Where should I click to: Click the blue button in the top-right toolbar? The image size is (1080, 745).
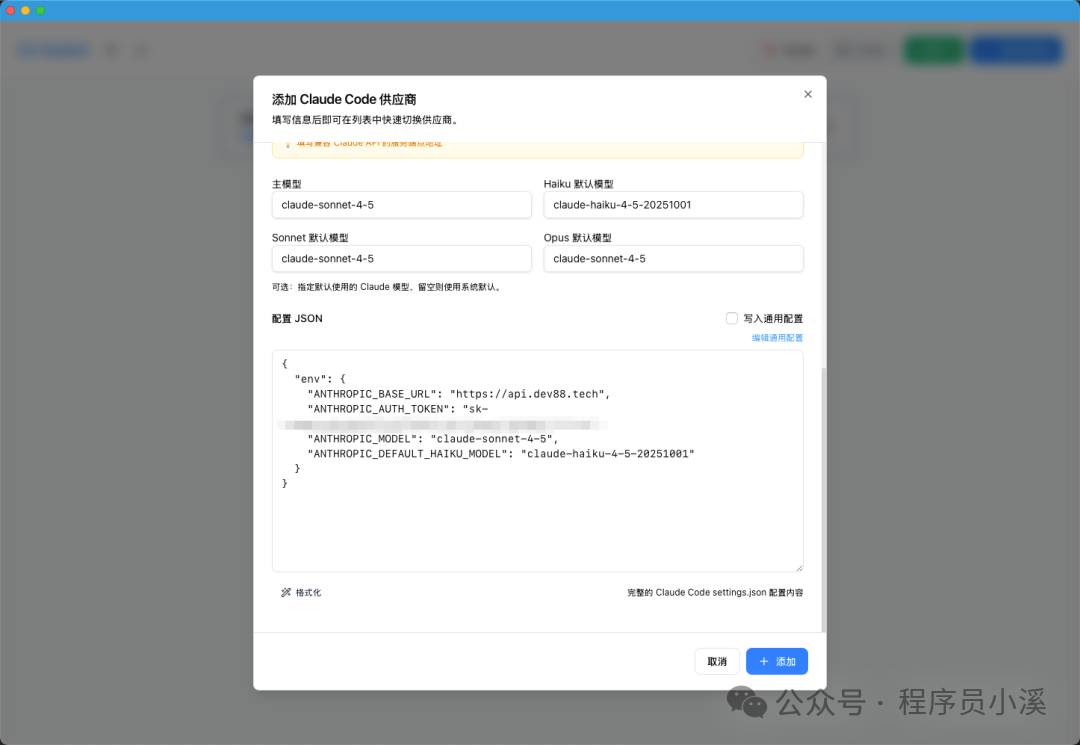(1016, 49)
